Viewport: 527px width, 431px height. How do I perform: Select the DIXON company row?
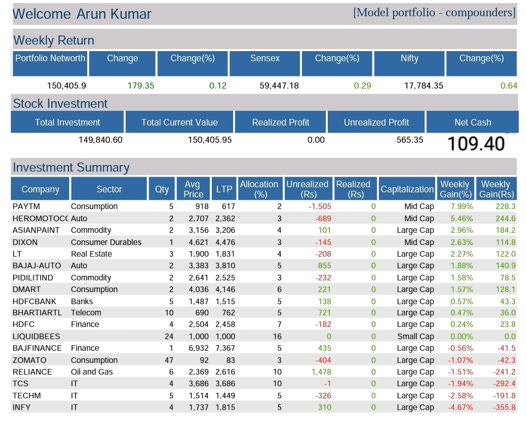(x=264, y=242)
